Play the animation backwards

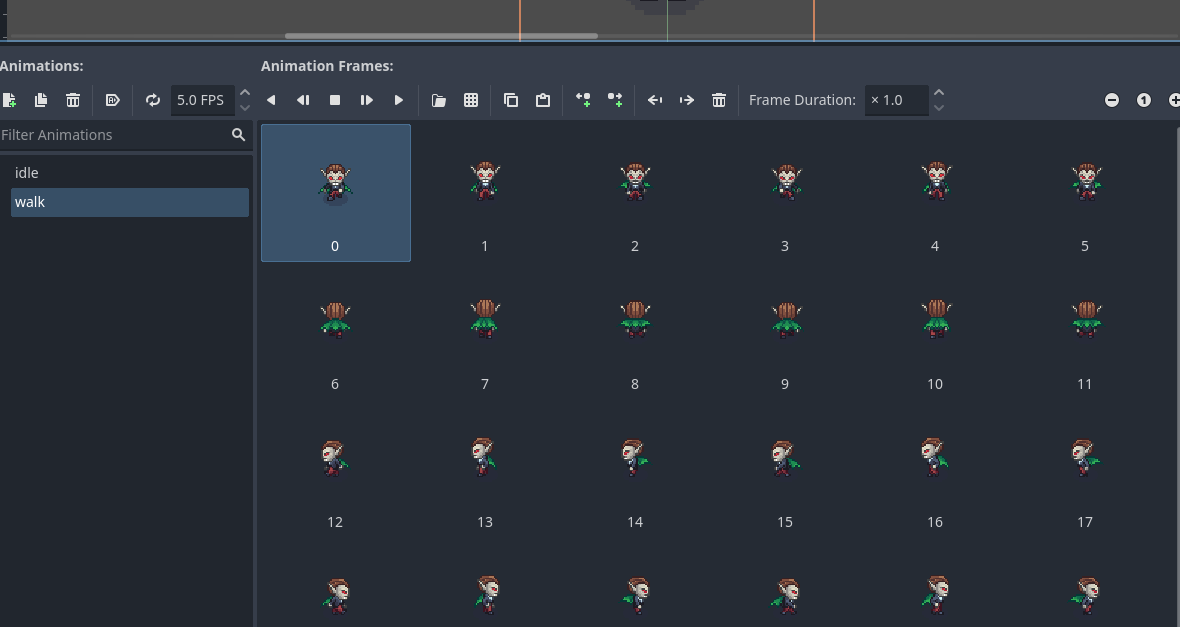271,100
